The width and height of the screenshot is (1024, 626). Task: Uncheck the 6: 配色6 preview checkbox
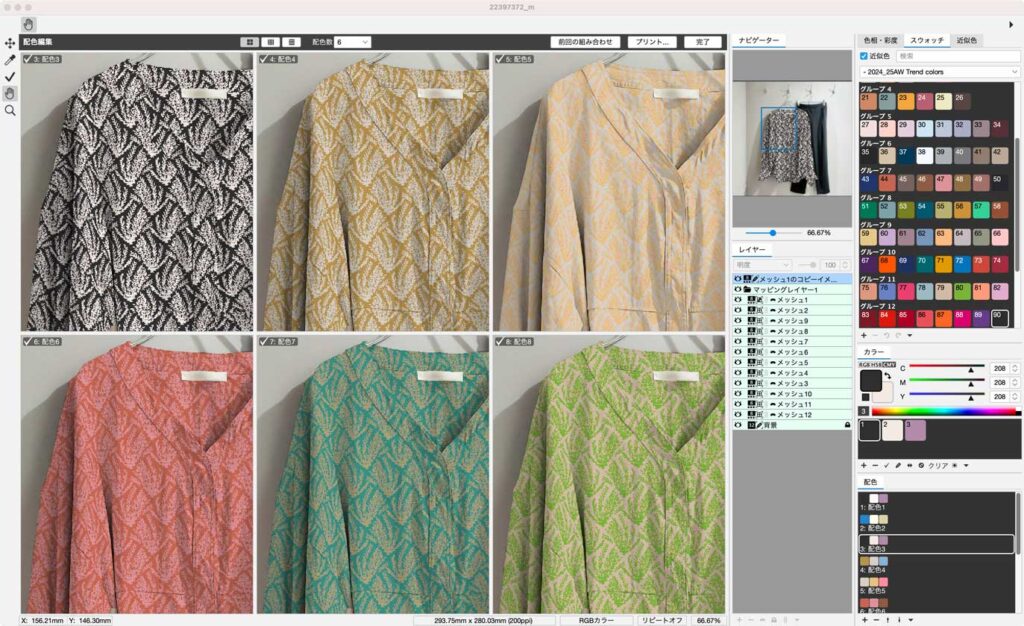[27, 341]
